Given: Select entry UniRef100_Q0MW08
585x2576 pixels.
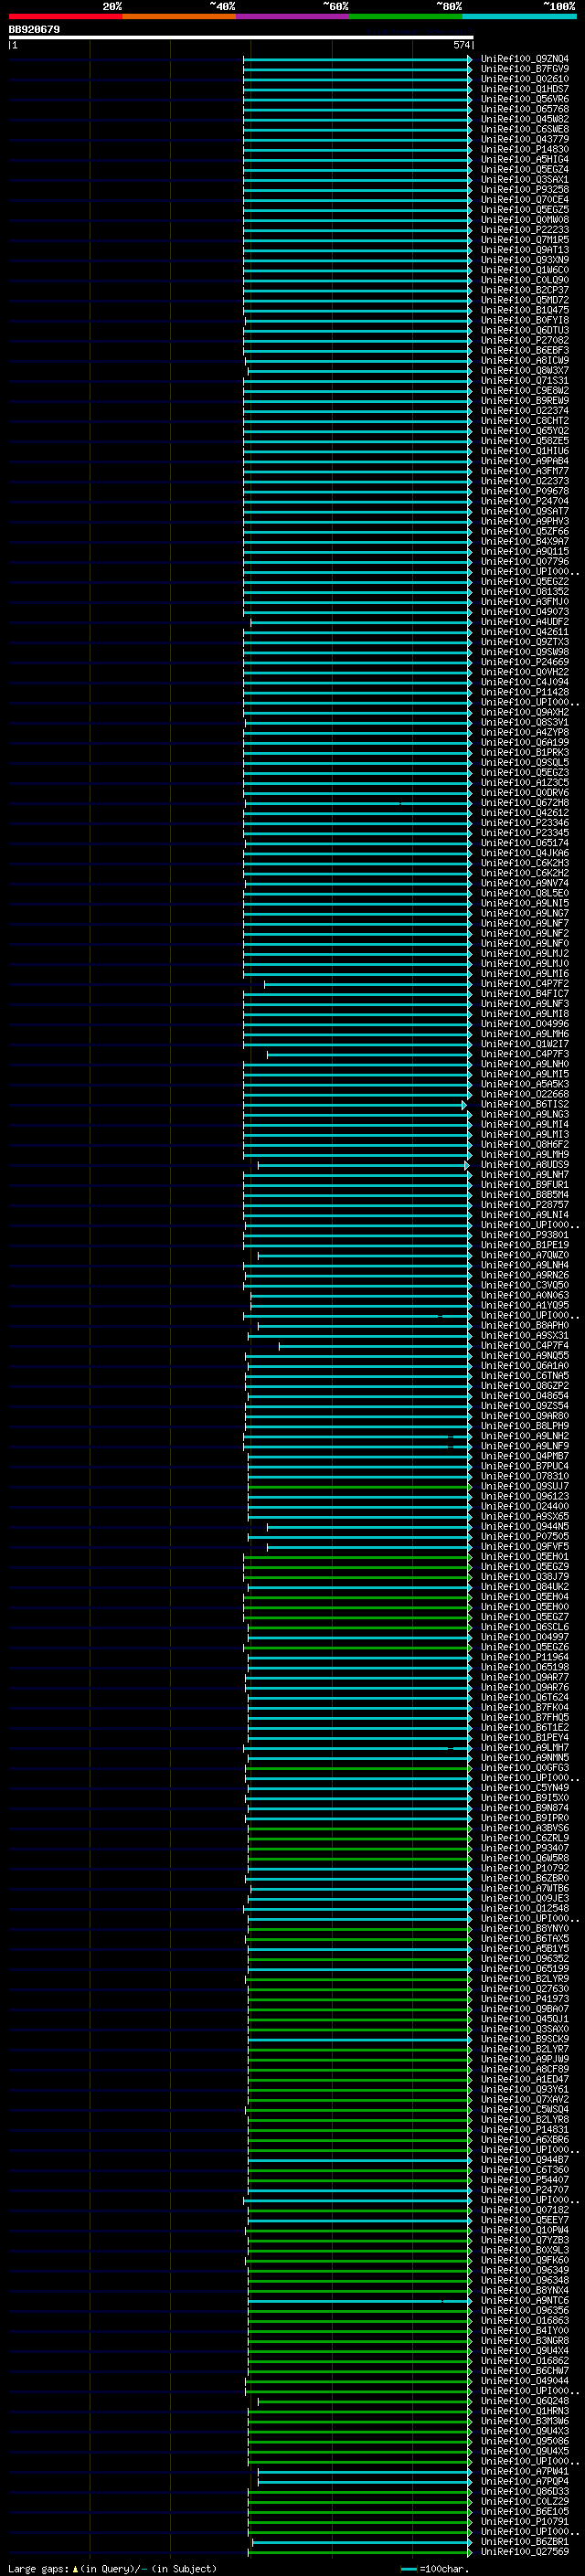Looking at the screenshot, I should pos(525,219).
